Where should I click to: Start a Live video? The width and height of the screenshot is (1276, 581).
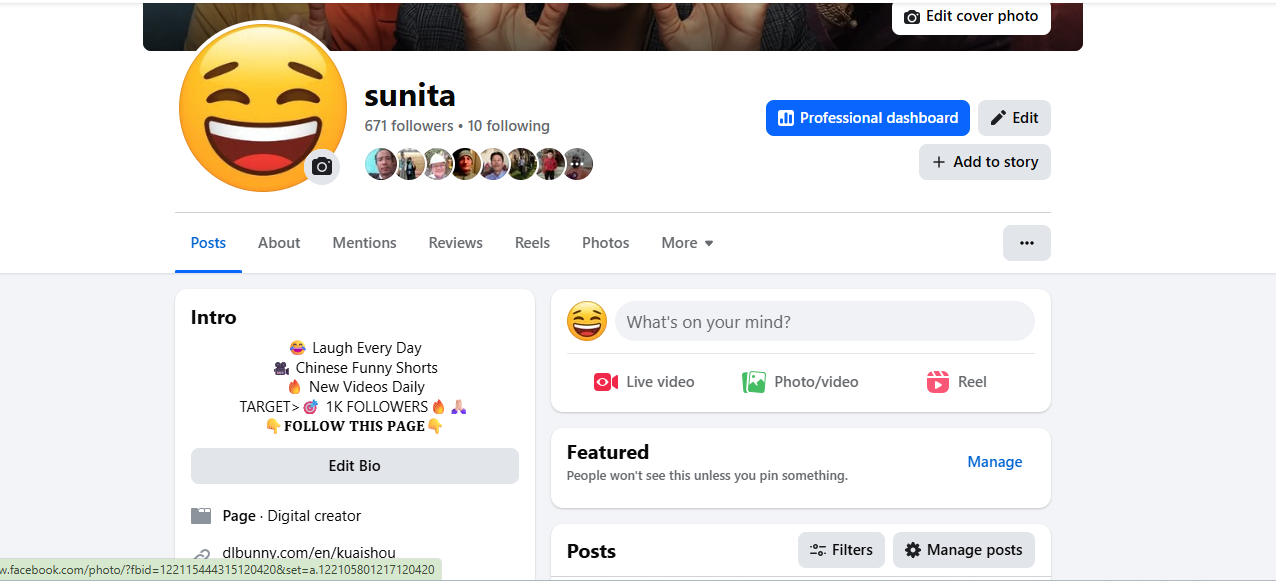(x=644, y=382)
